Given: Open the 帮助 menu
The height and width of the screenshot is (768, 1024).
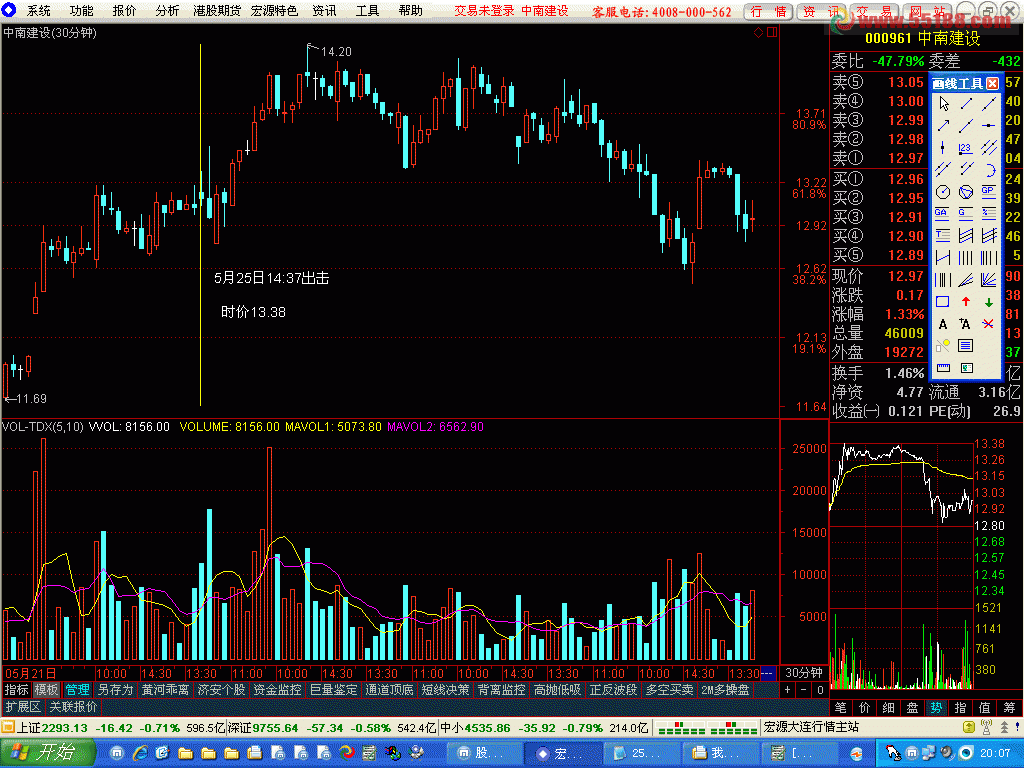Looking at the screenshot, I should [410, 10].
